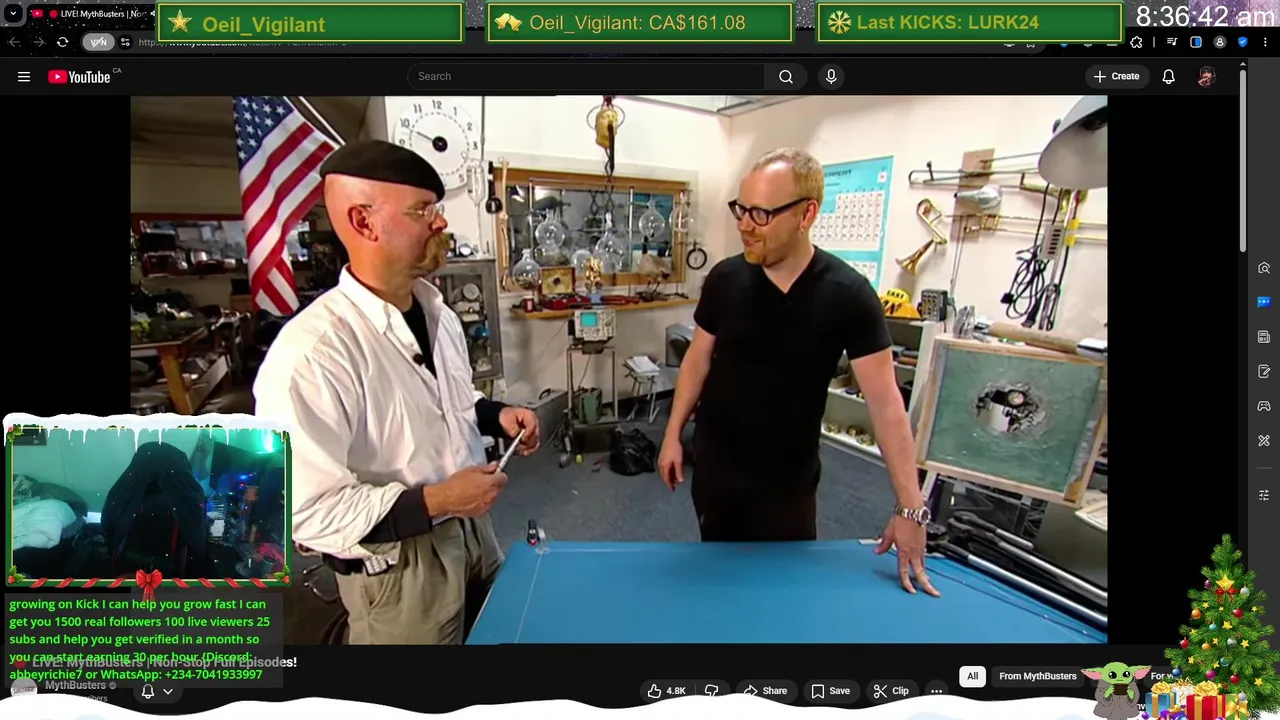
Task: Open the YouTube account avatar menu
Action: click(1206, 76)
